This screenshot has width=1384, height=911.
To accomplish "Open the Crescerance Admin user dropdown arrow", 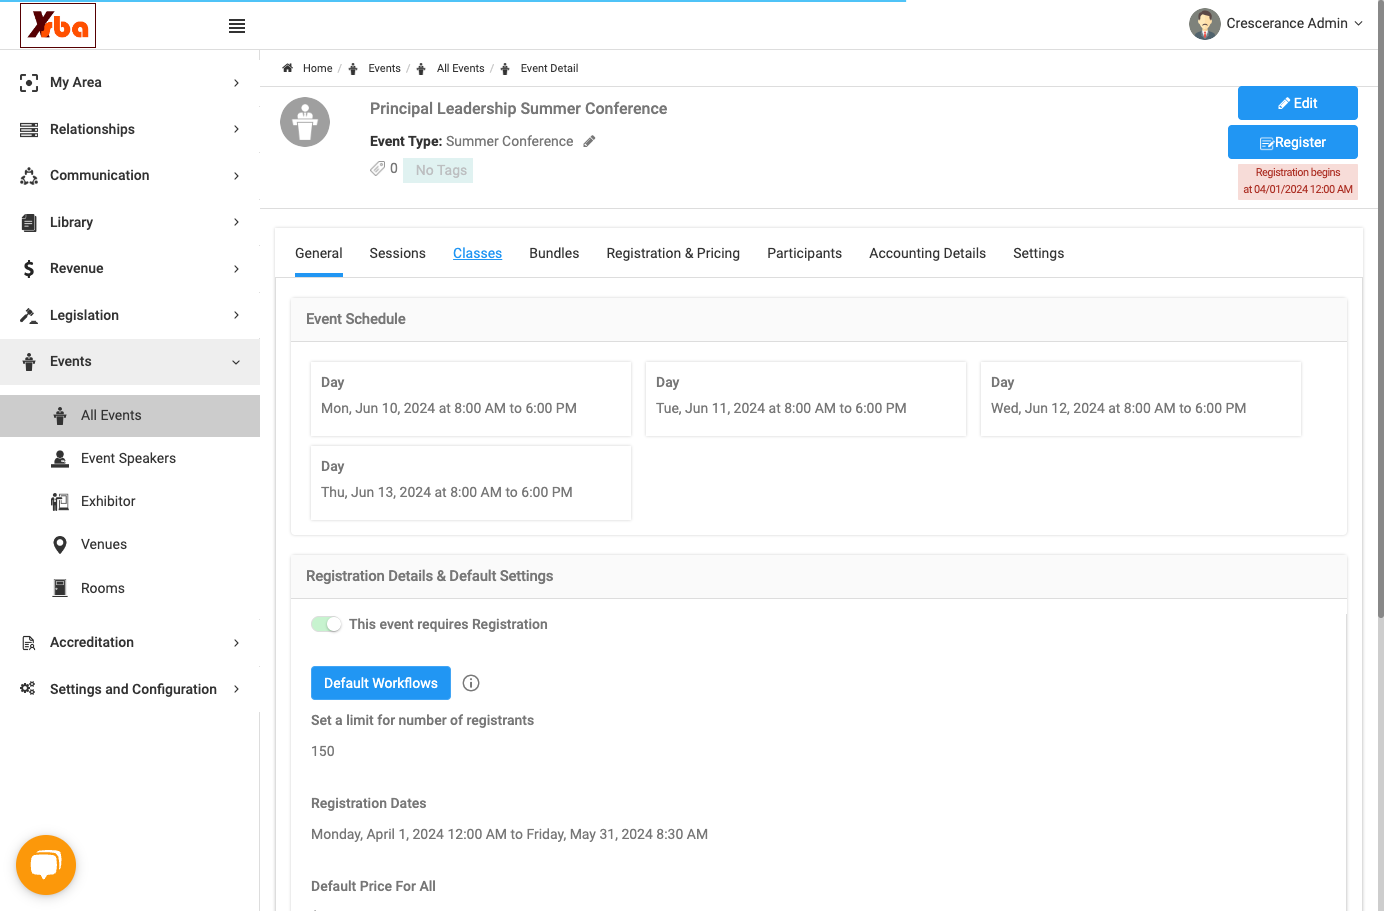I will (x=1358, y=24).
